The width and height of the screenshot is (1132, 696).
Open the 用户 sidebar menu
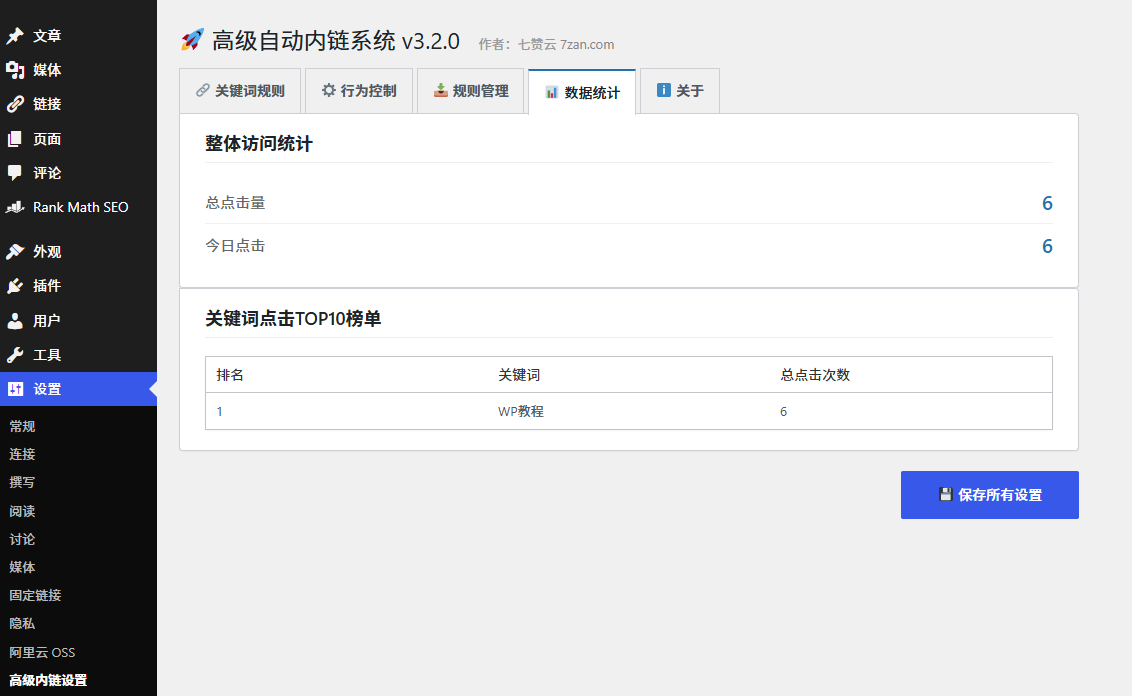click(78, 321)
